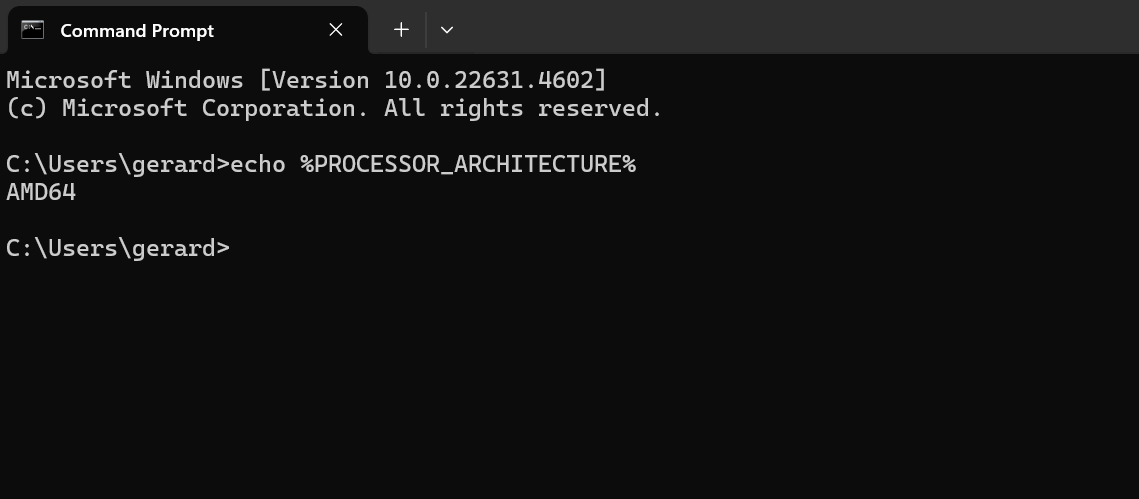
Task: Click the blank terminal area below the prompt
Action: coord(570,378)
